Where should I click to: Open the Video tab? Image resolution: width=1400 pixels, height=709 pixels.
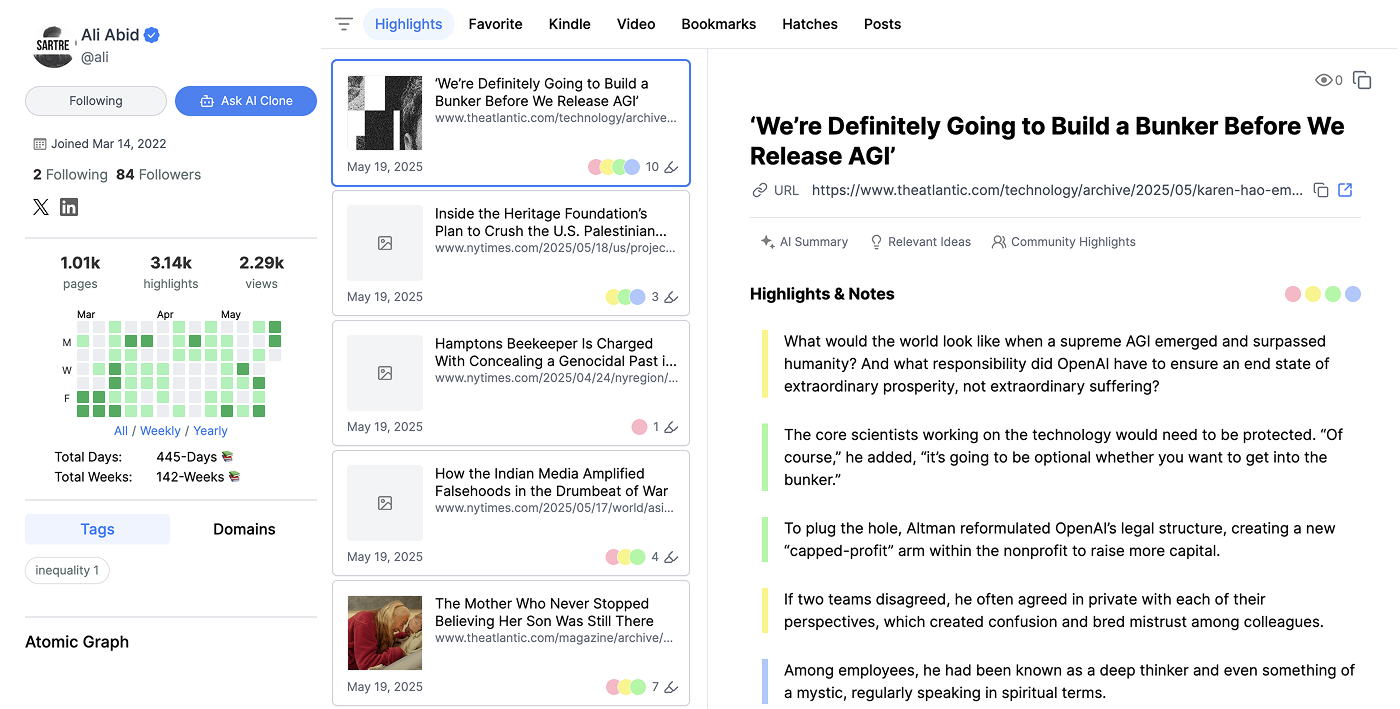[636, 24]
